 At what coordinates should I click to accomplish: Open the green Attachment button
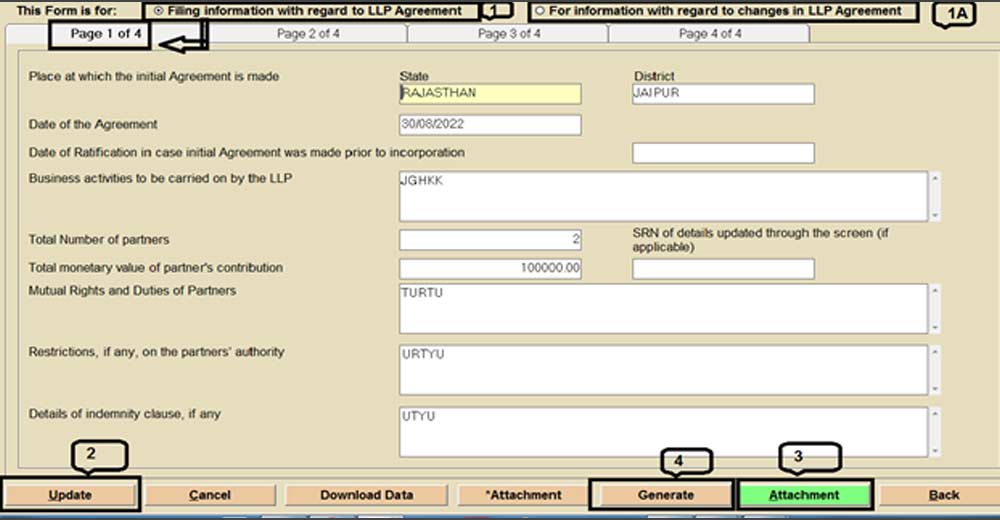(804, 494)
